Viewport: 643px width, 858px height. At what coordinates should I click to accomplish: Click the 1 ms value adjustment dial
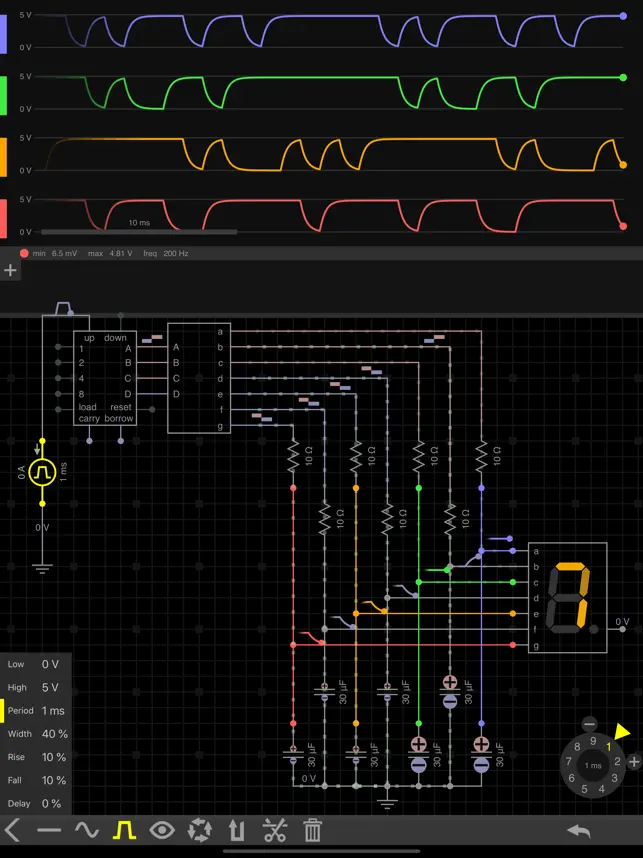593,765
